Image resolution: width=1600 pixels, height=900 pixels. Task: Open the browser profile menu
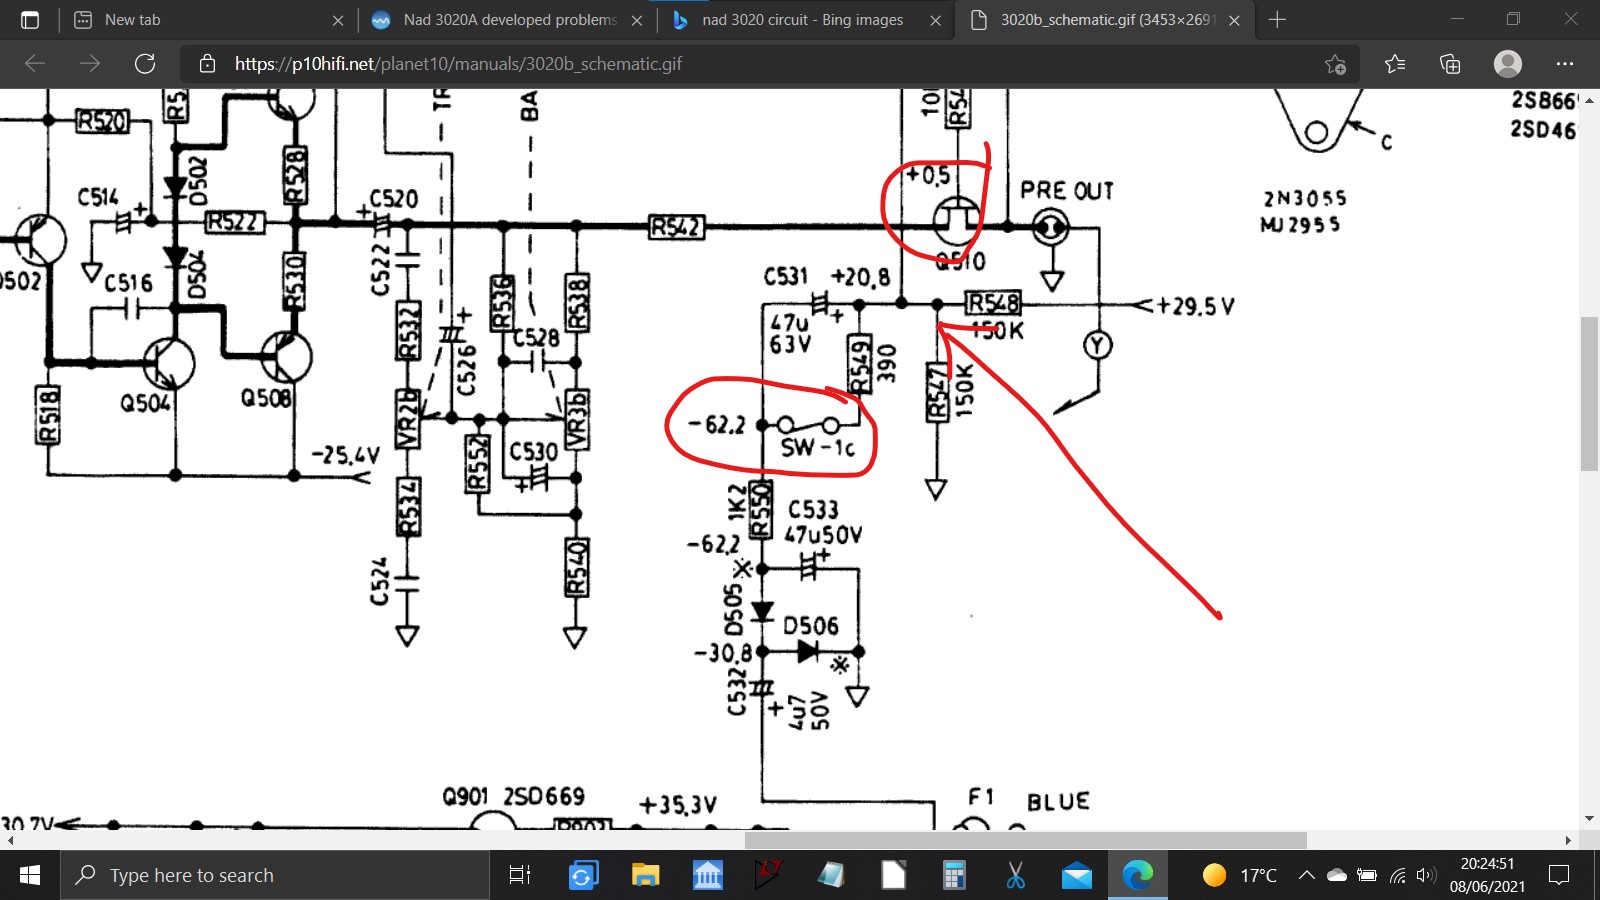tap(1508, 64)
